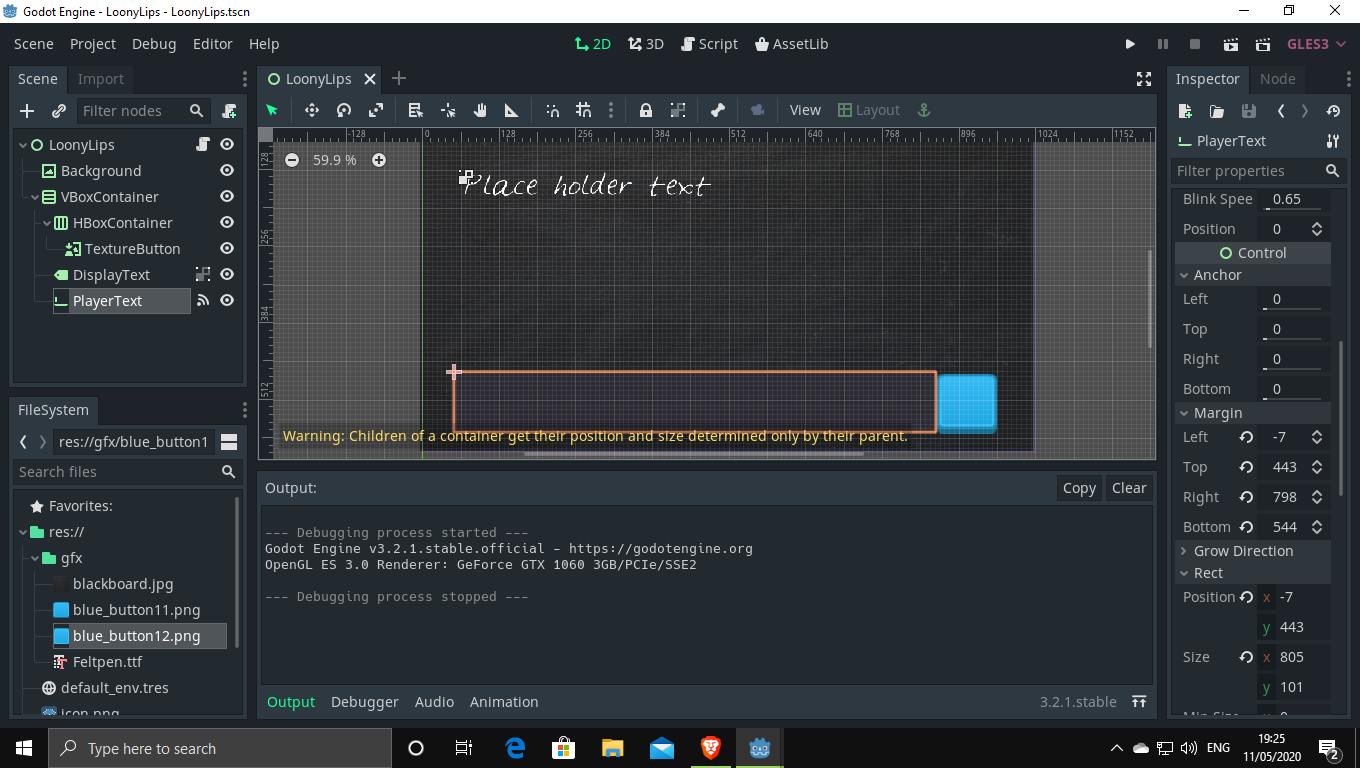
Task: Collapse the VBoxContainer tree node
Action: point(35,197)
